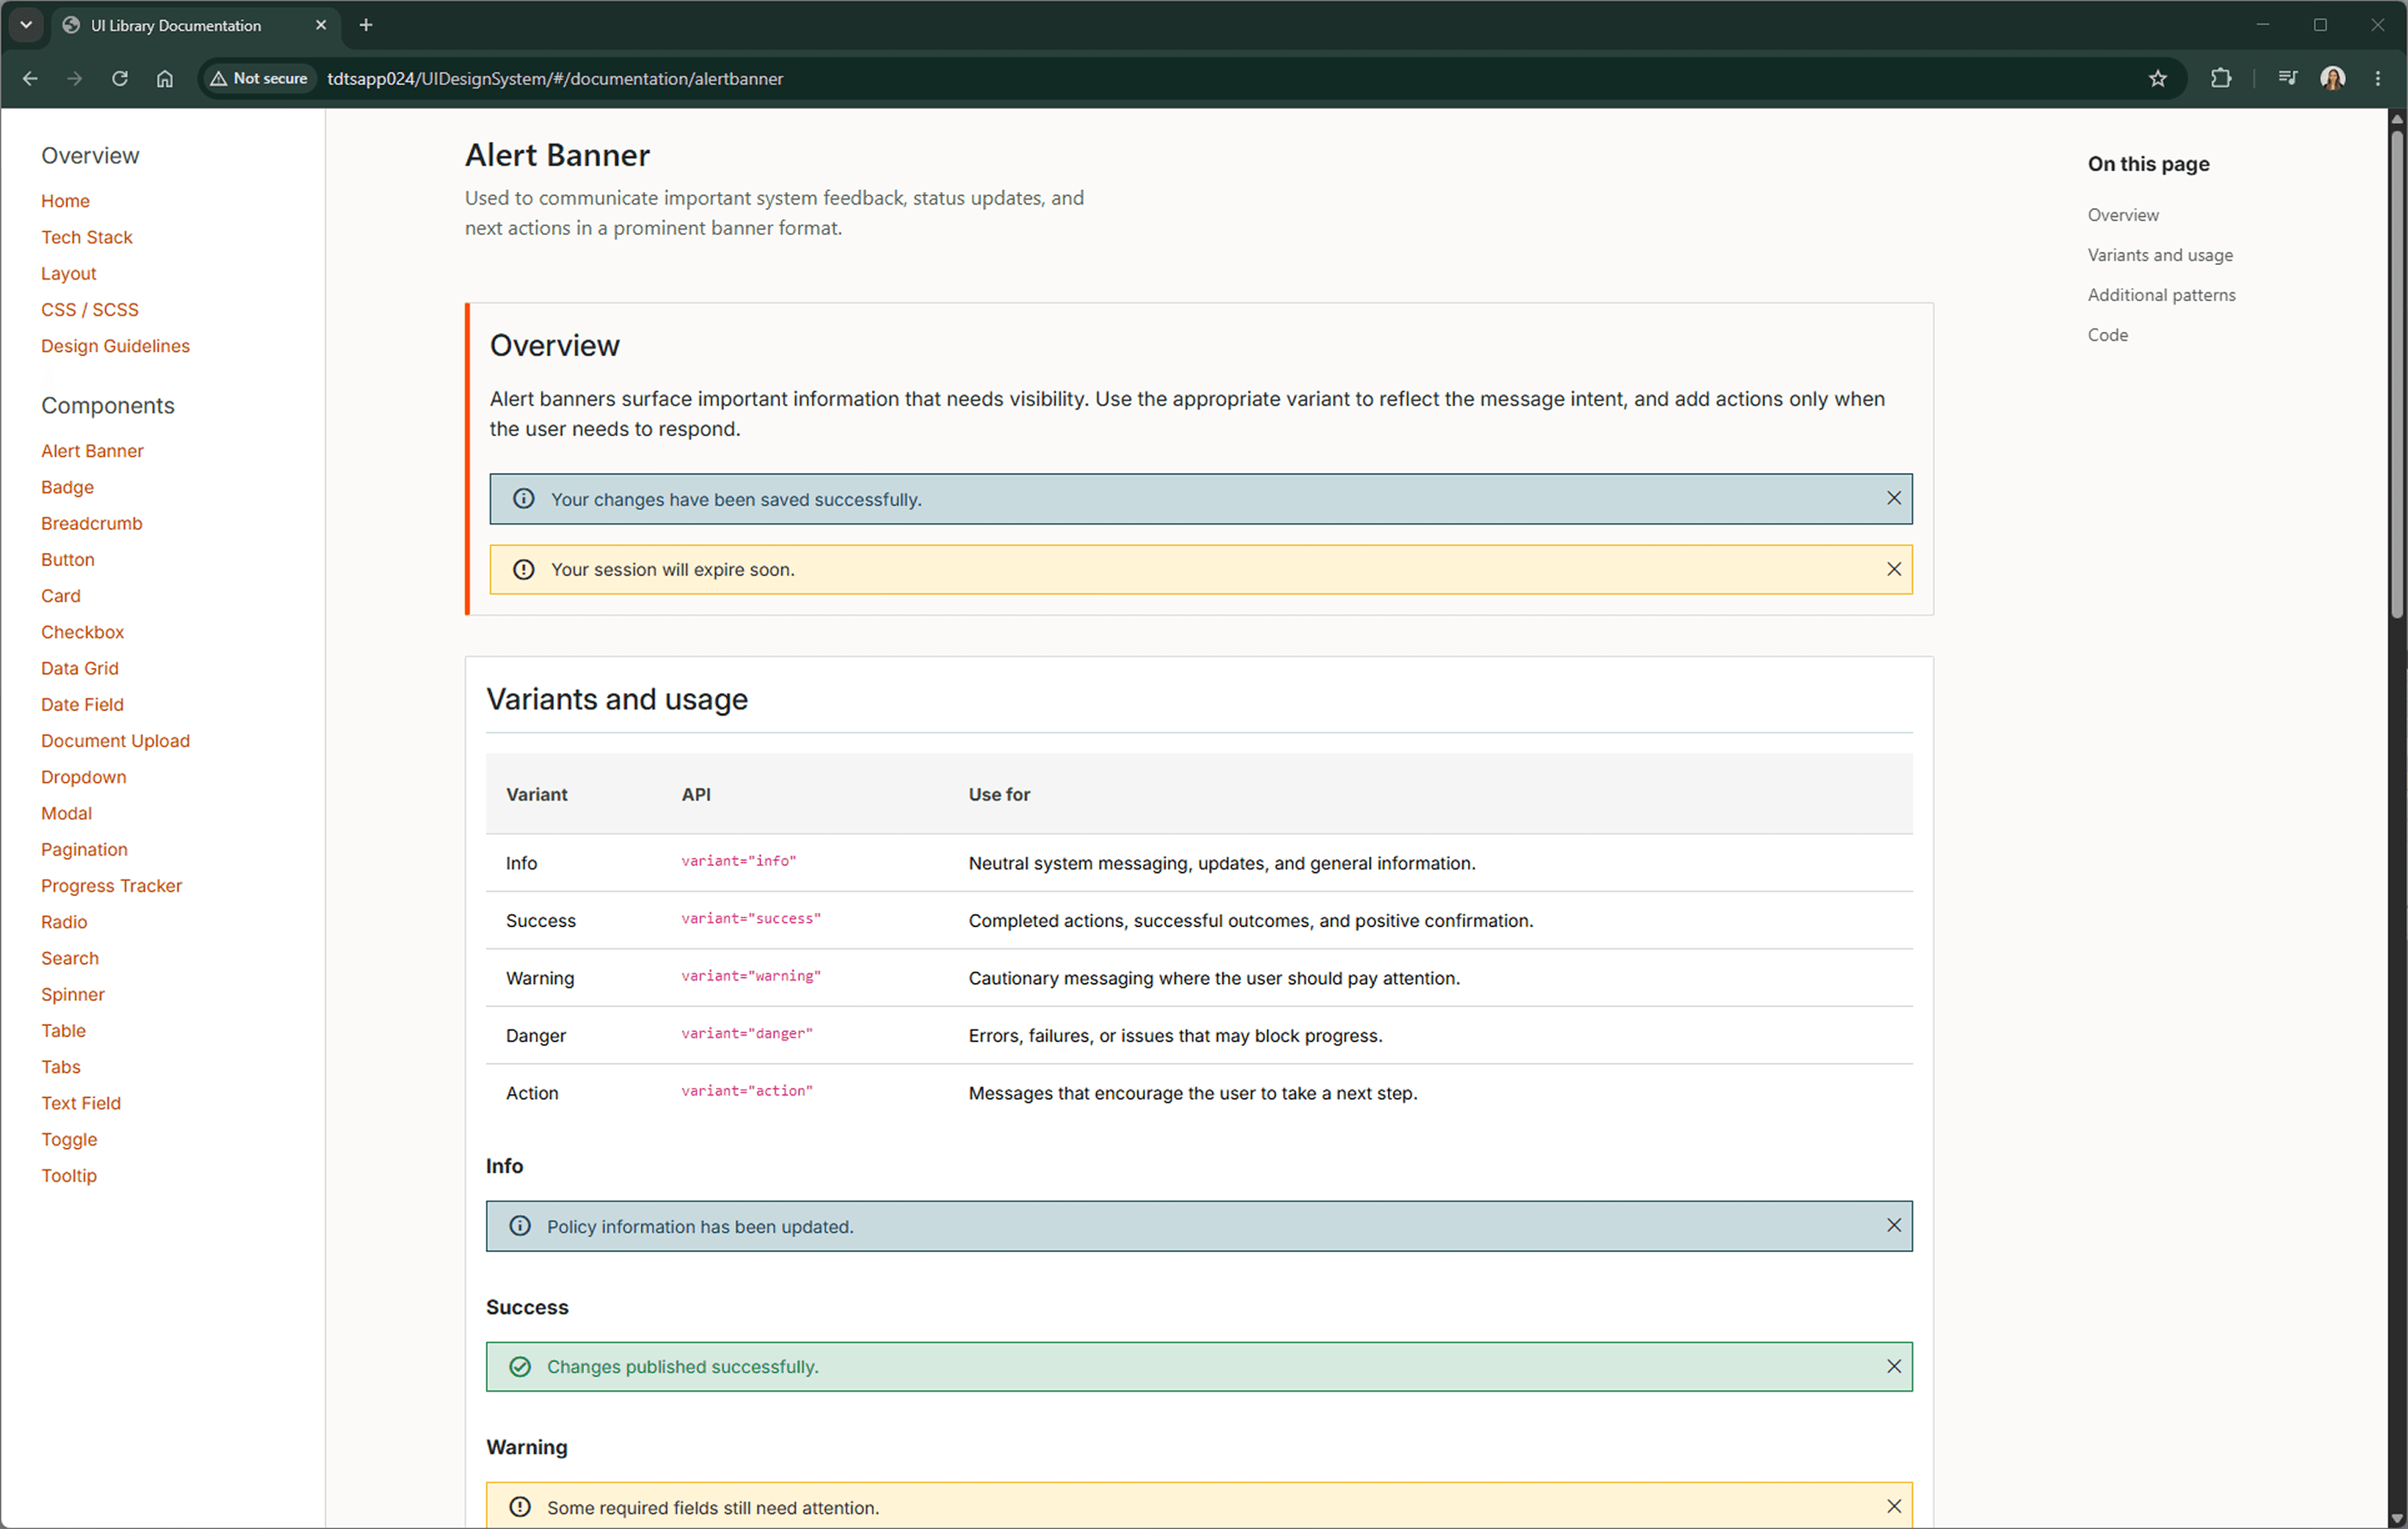This screenshot has height=1529, width=2408.
Task: Dismiss the 'Your changes have been saved' banner
Action: [x=1893, y=498]
